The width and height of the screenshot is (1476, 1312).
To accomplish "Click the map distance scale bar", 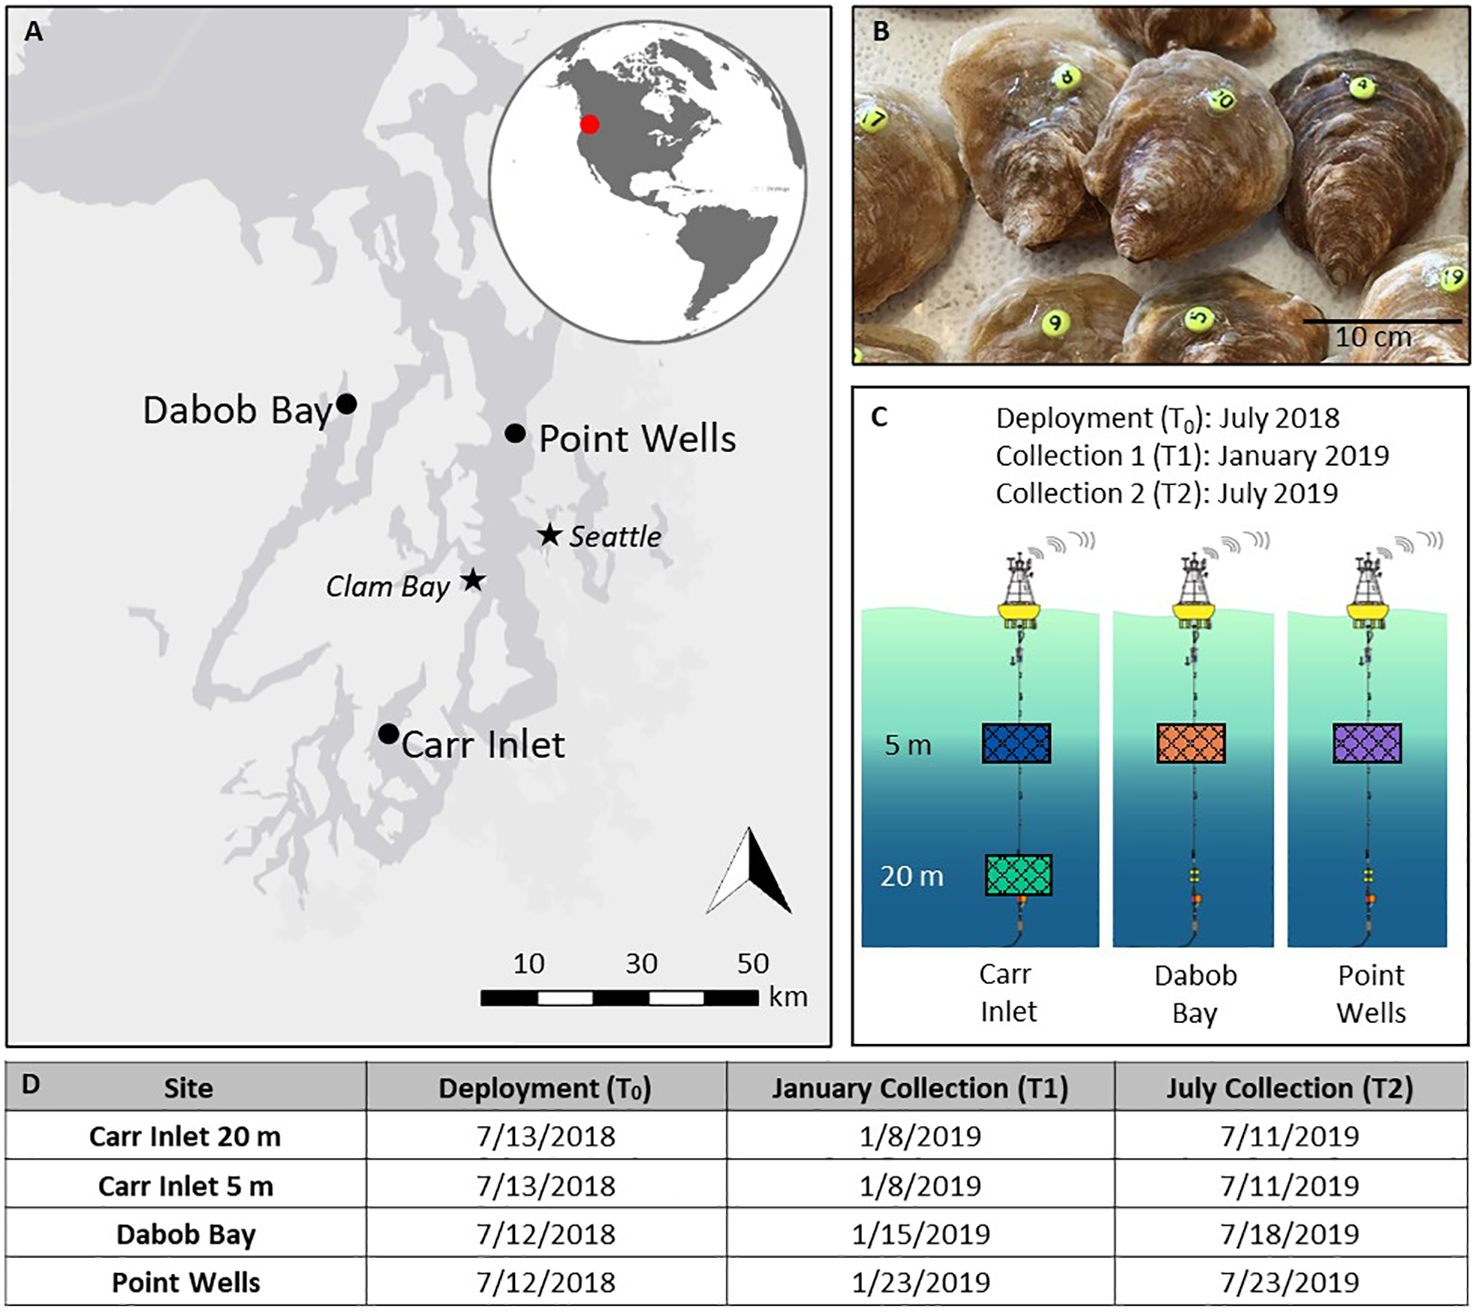I will pos(619,997).
